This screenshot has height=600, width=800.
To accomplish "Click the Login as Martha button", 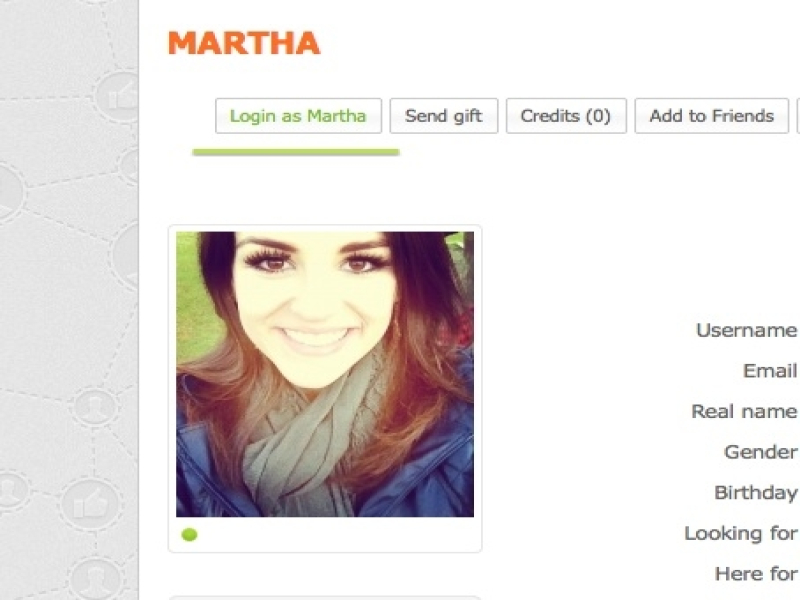I will tap(298, 116).
